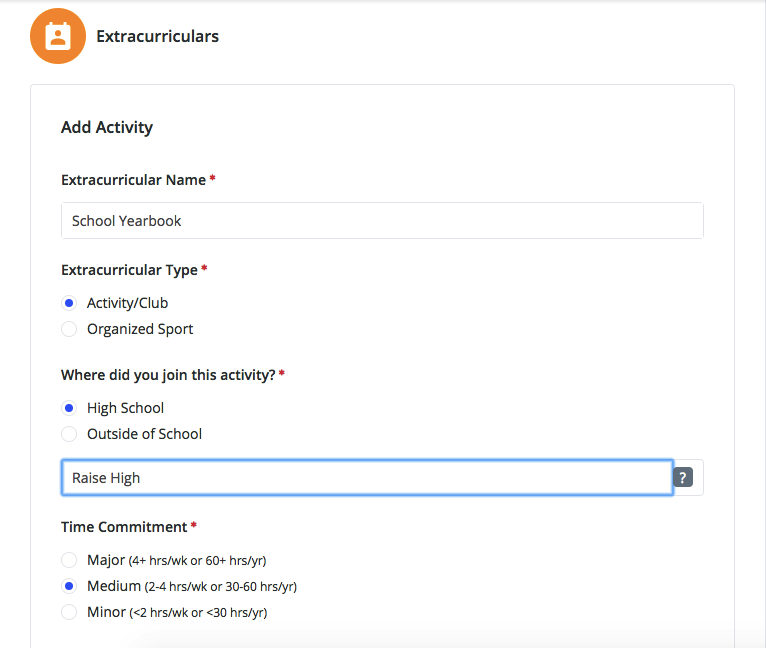
Task: Choose the Outside of School radio button
Action: pos(69,434)
